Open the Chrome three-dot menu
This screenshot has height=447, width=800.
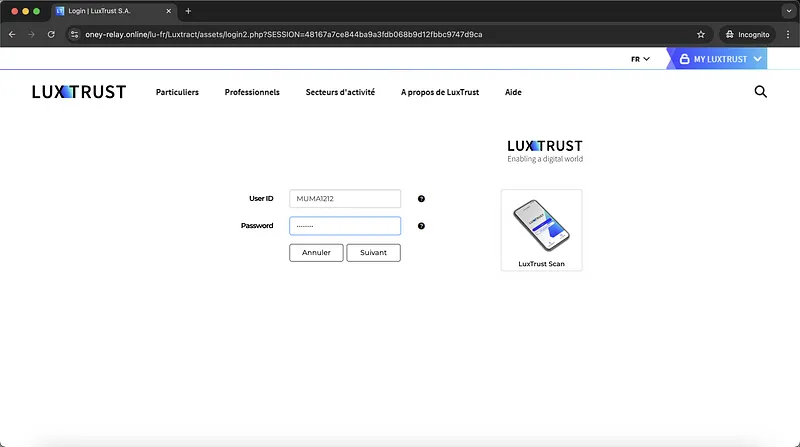pyautogui.click(x=788, y=35)
